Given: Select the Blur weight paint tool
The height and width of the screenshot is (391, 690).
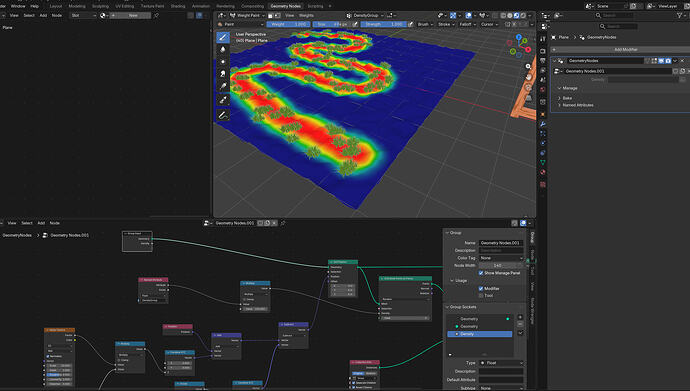Looking at the screenshot, I should click(x=223, y=49).
